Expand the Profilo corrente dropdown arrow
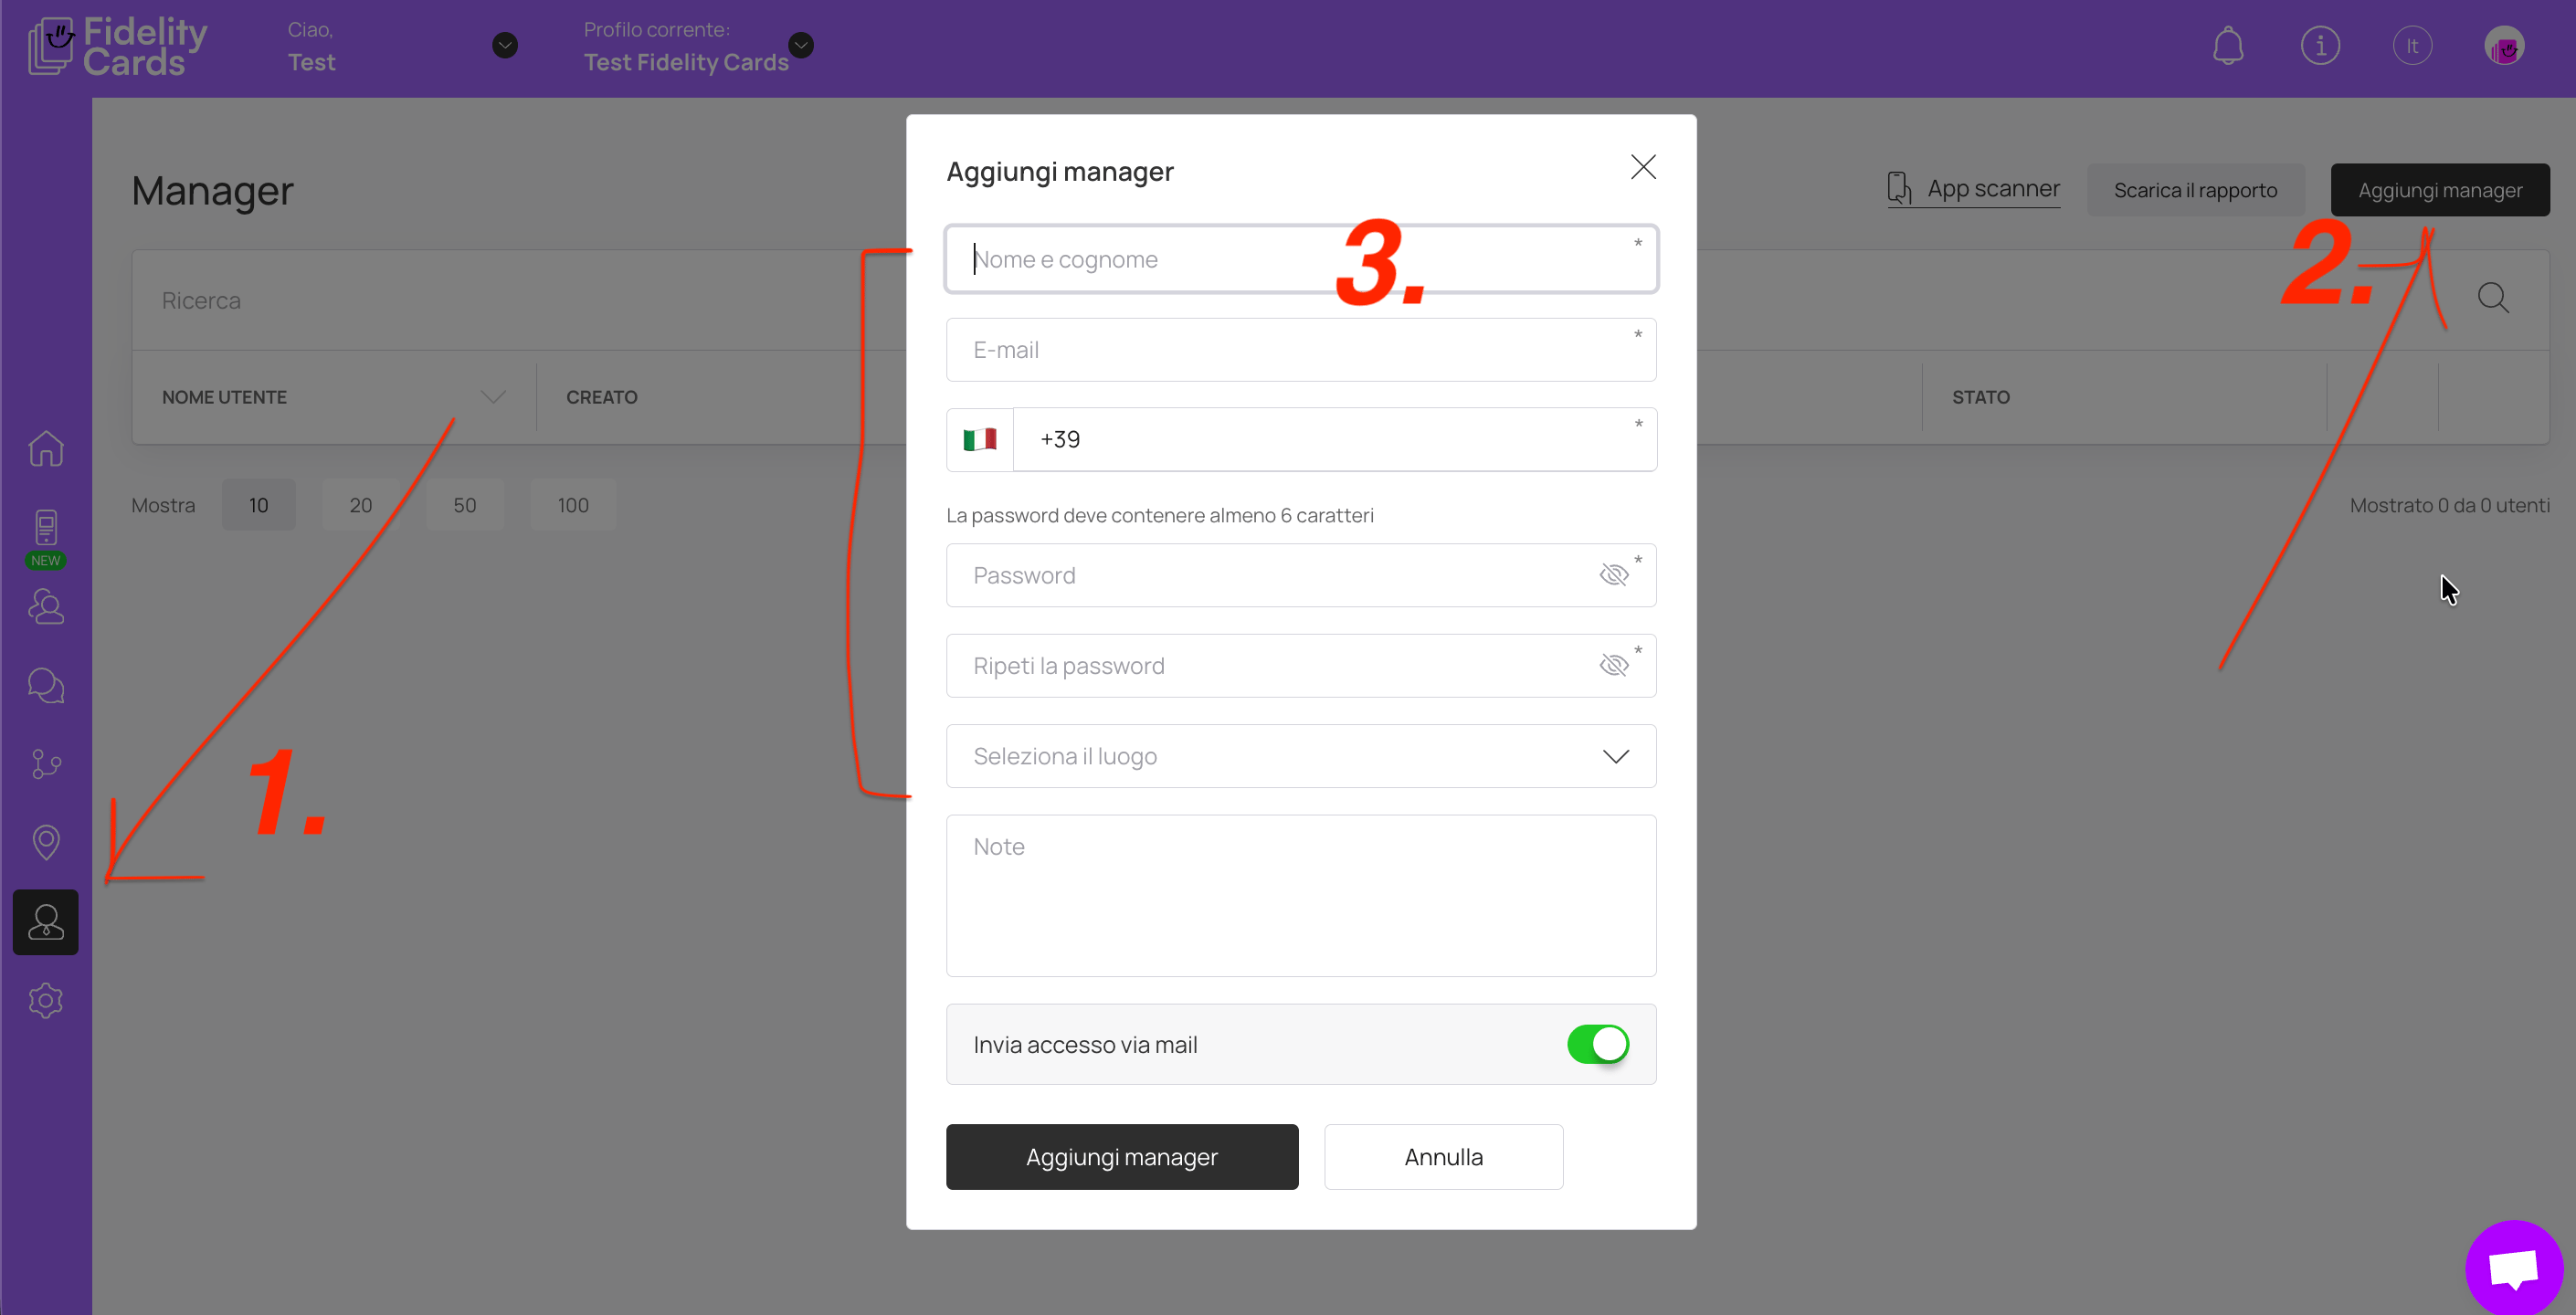The height and width of the screenshot is (1315, 2576). pos(801,45)
